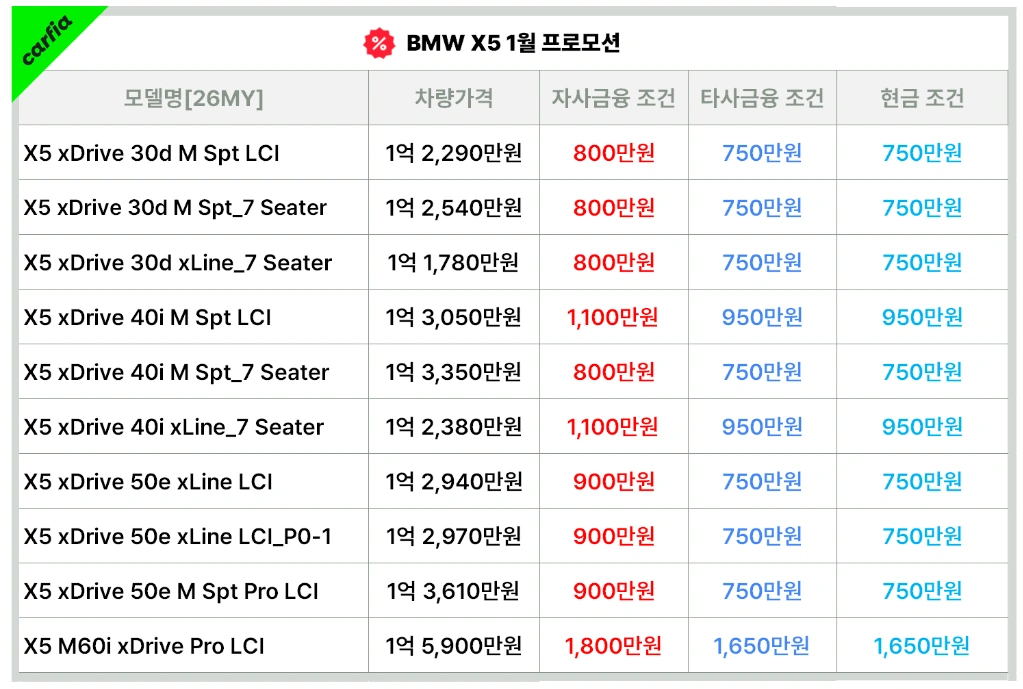This screenshot has height=689, width=1023.
Task: Select the 자사금융 조건 column header
Action: 613,98
